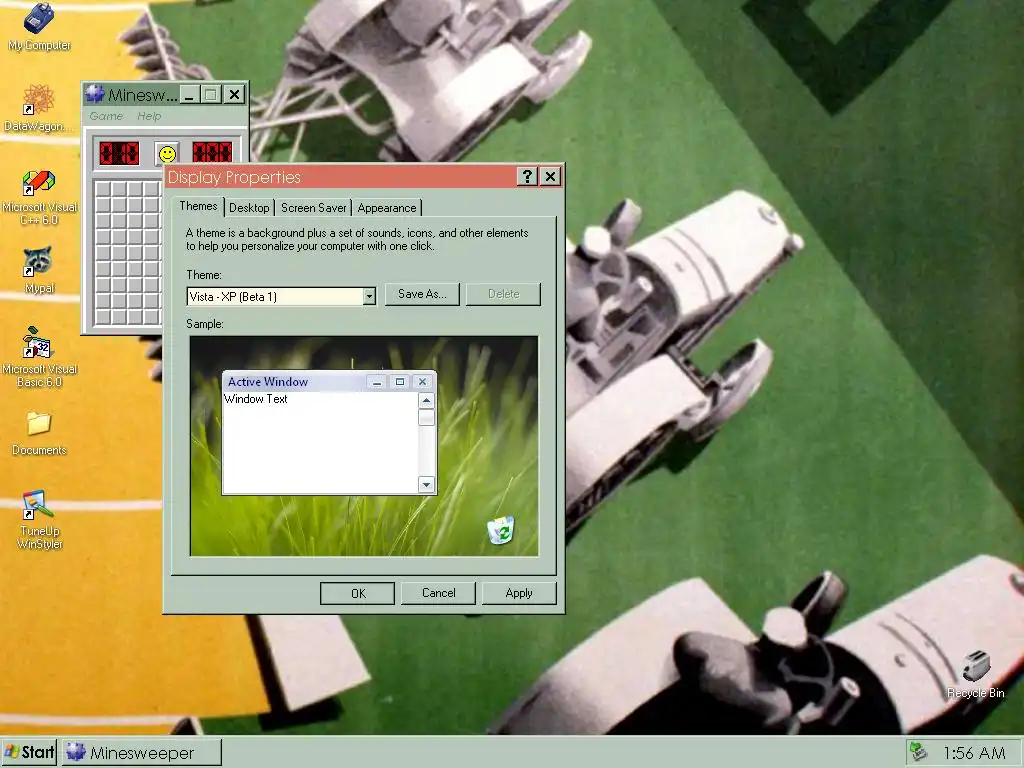Switch to the Appearance tab
The height and width of the screenshot is (768, 1024).
[x=387, y=208]
